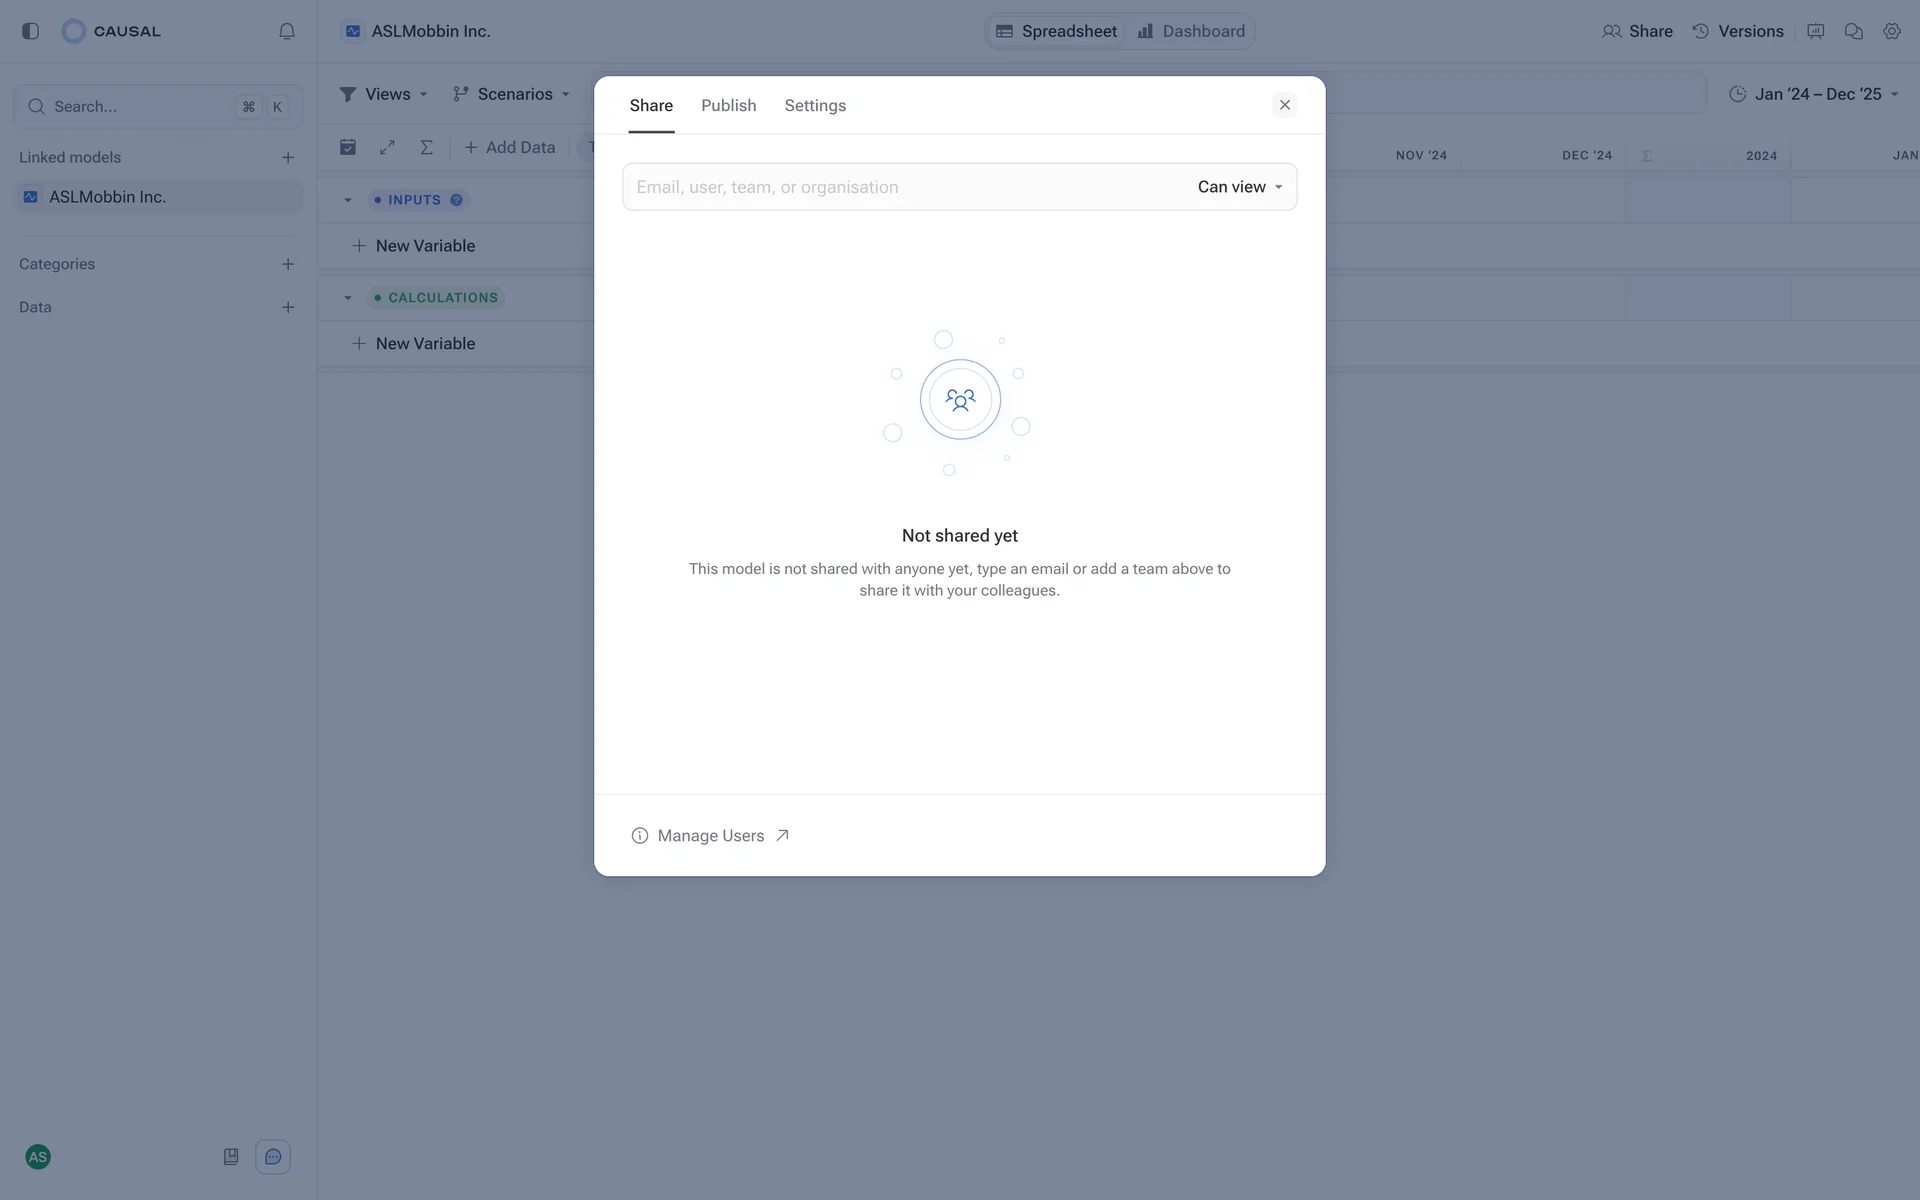Click the sigma aggregate icon in toolbar
Viewport: 1920px width, 1200px height.
click(x=427, y=147)
